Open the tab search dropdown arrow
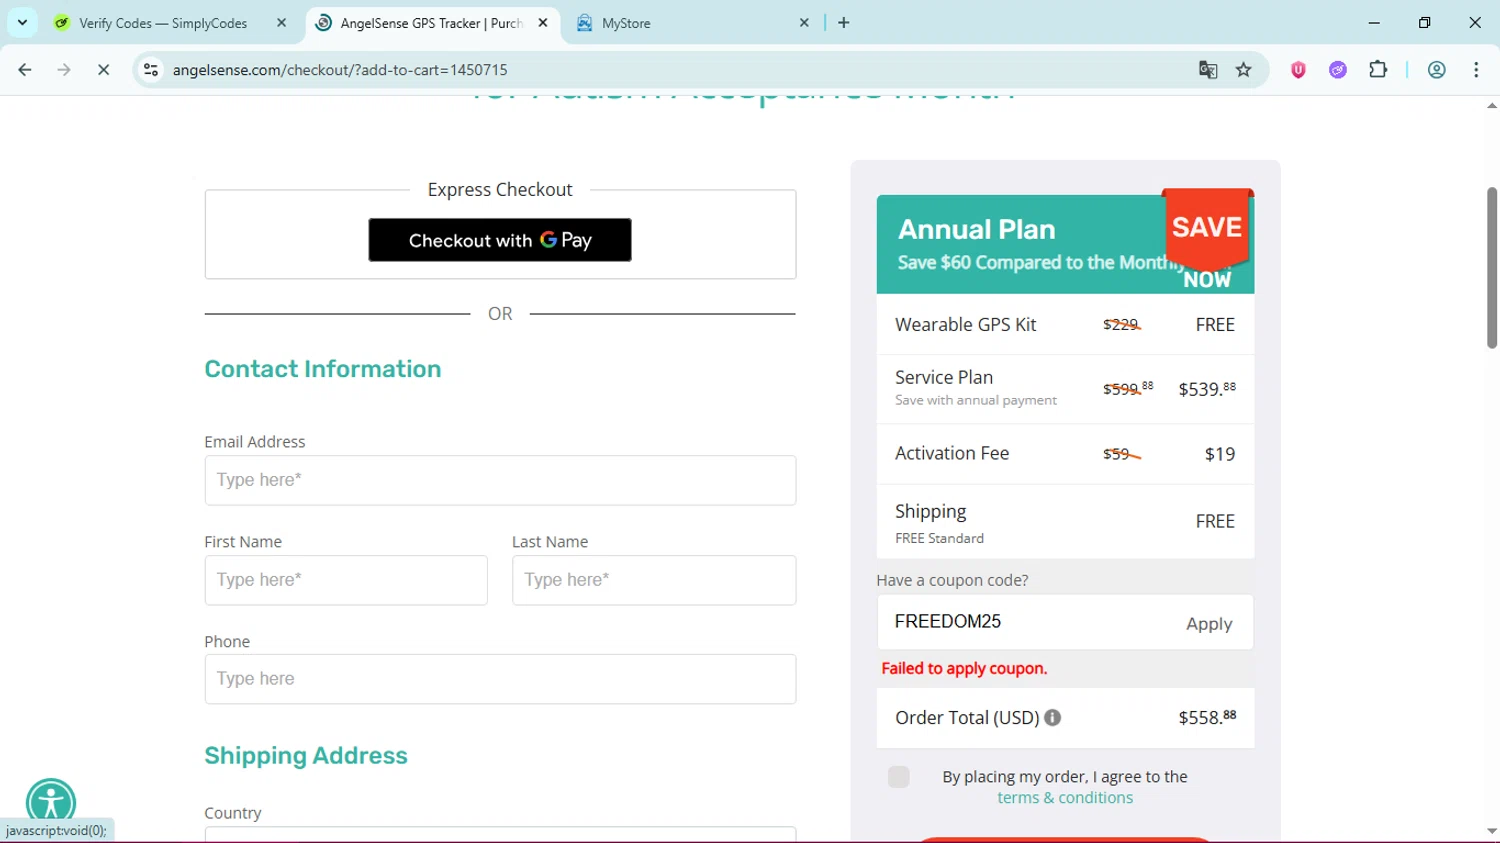Image resolution: width=1500 pixels, height=843 pixels. click(22, 22)
